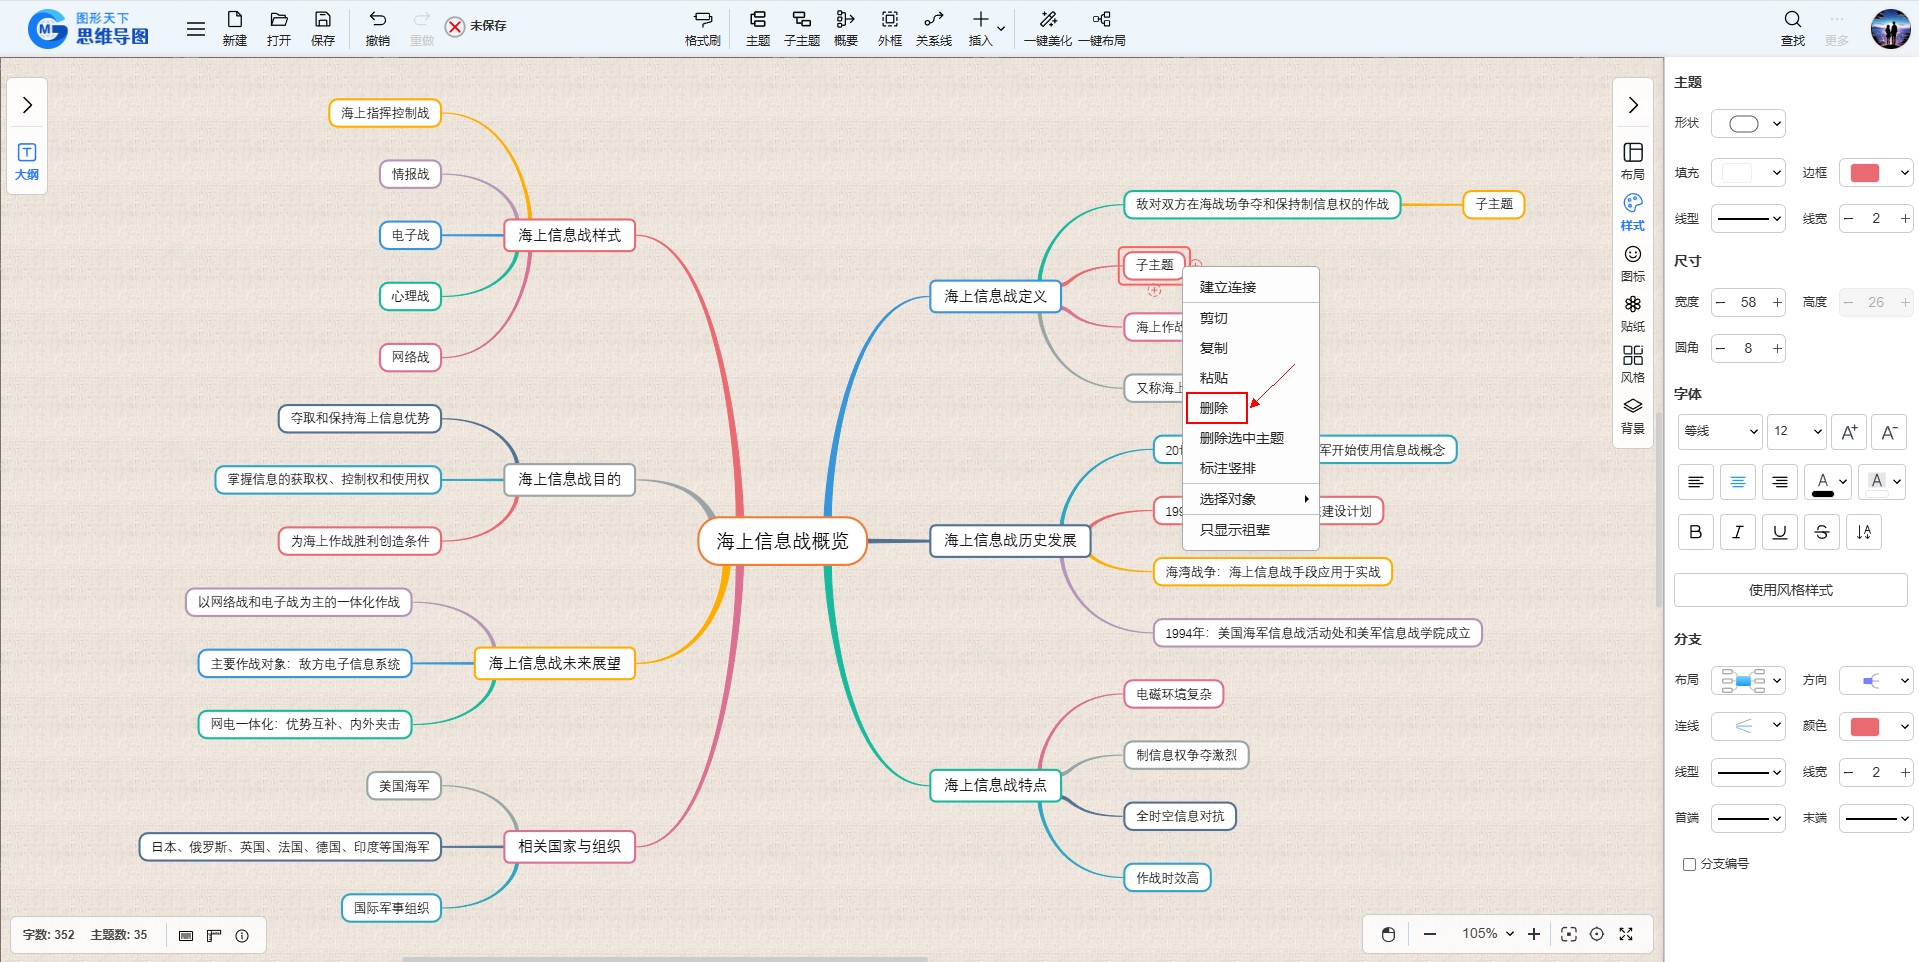Open the 边框 border color swatch

1875,173
